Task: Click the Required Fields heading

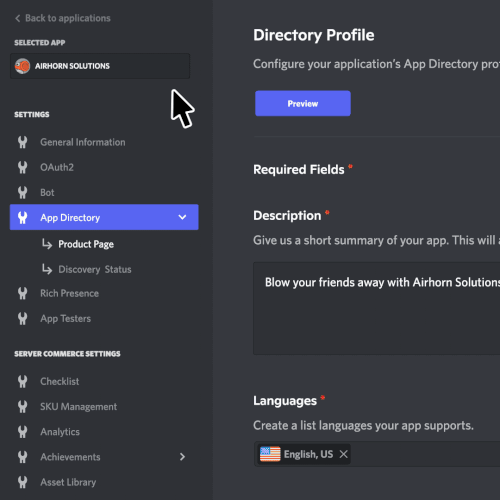Action: point(299,170)
